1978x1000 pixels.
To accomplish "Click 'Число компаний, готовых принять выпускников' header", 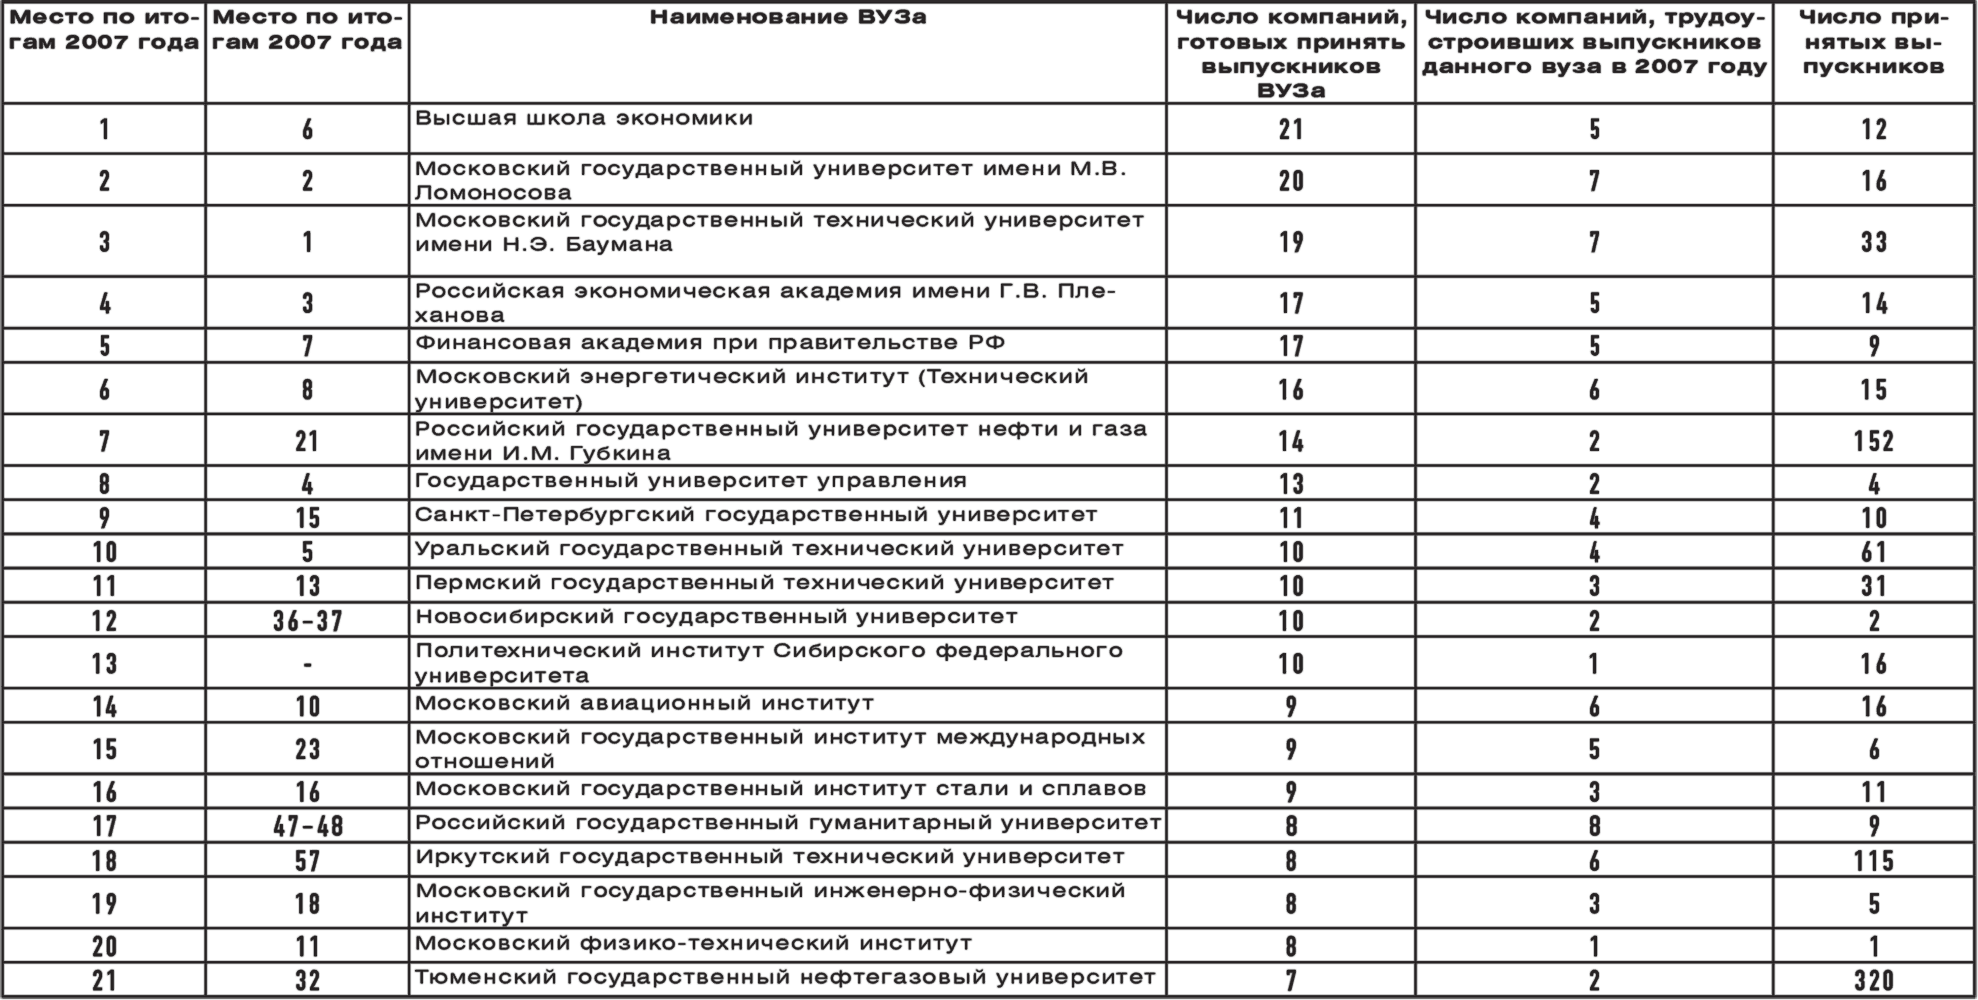I will [1291, 55].
